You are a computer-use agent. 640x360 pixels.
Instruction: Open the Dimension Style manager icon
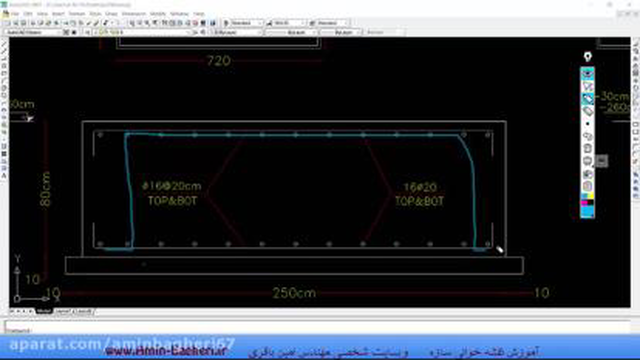[x=269, y=23]
